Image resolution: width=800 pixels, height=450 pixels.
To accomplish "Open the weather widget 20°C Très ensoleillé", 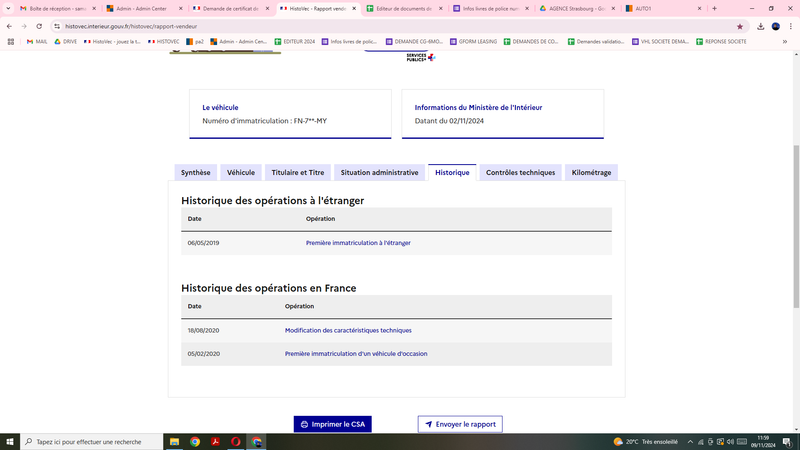I will [645, 442].
